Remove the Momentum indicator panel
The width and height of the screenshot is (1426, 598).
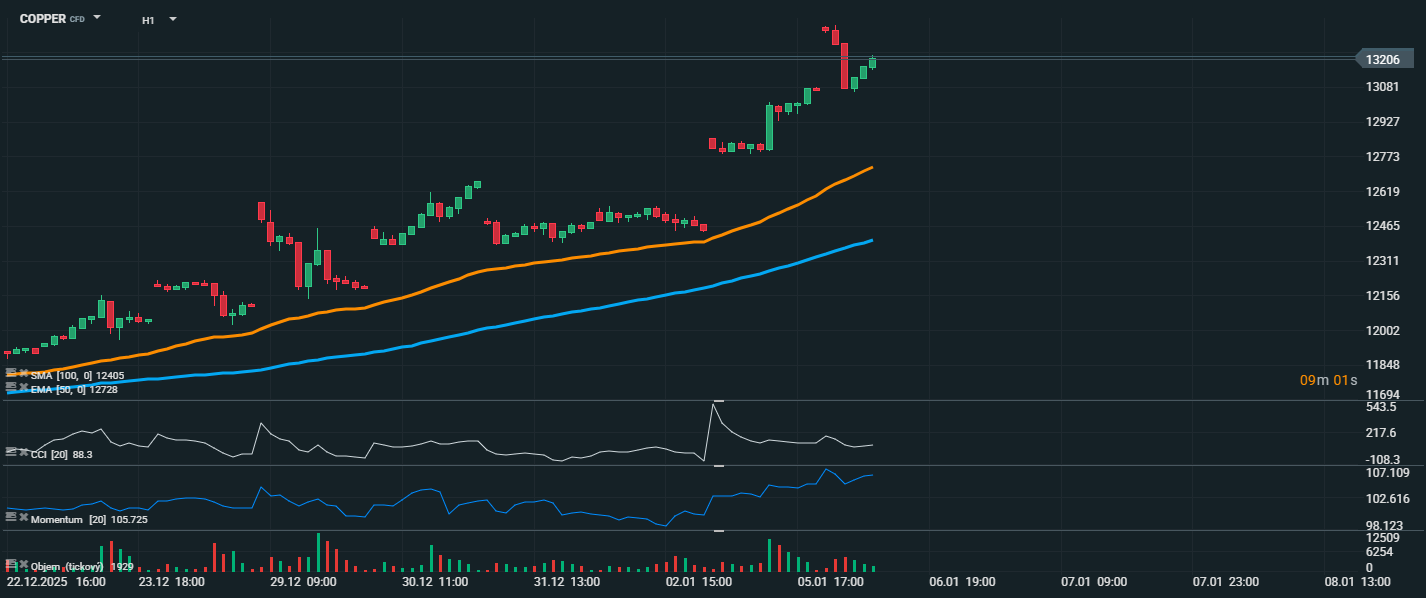click(23, 518)
